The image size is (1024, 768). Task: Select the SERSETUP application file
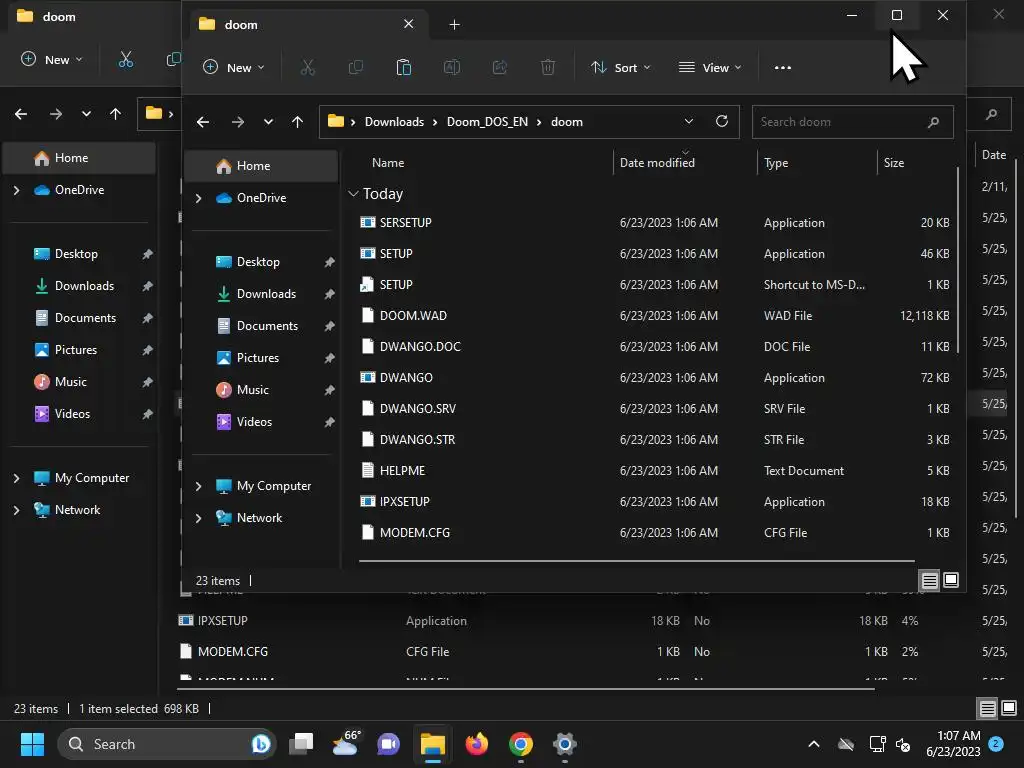coord(655,223)
